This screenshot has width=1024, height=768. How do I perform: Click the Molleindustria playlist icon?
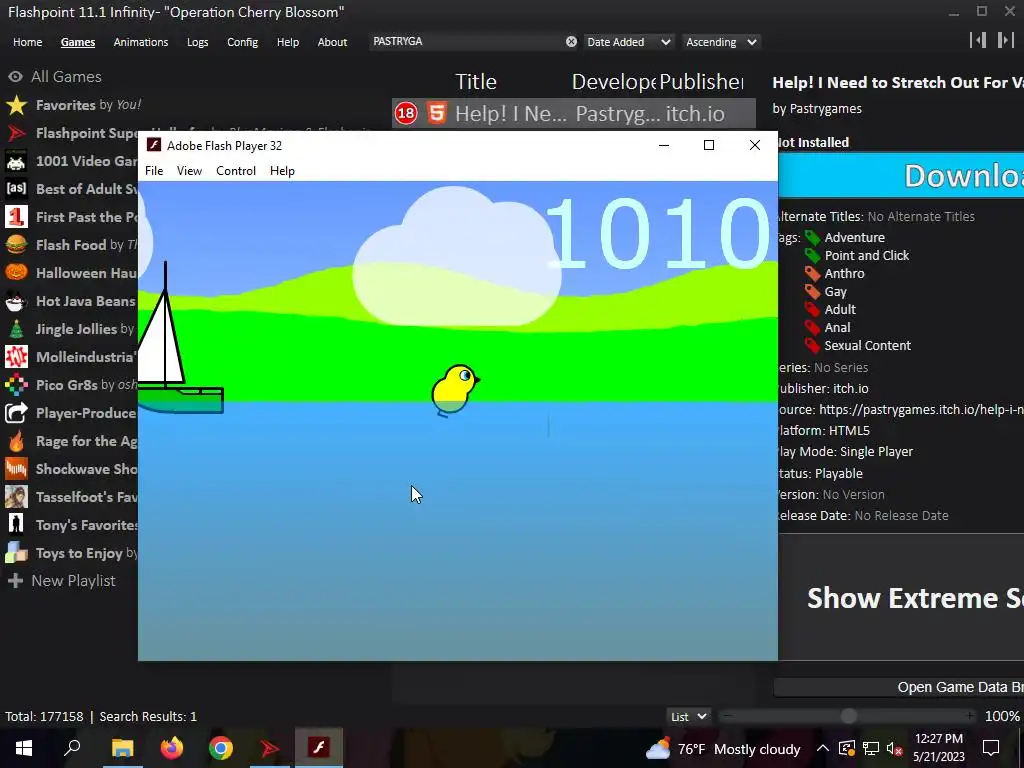16,357
